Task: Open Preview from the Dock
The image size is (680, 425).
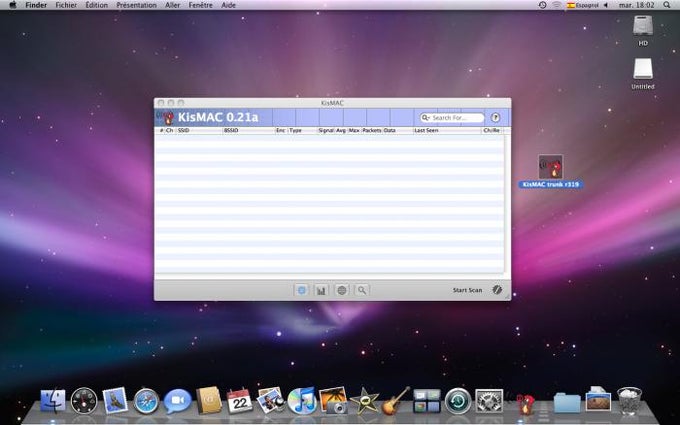Action: (271, 400)
